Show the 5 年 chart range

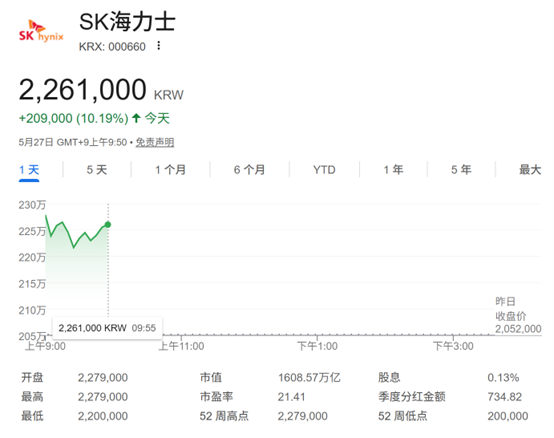[x=461, y=170]
